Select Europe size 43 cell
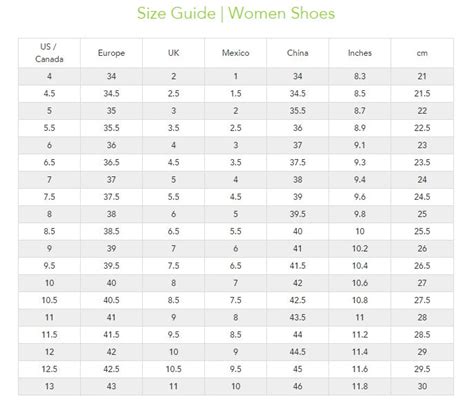This screenshot has height=401, width=474. 111,386
